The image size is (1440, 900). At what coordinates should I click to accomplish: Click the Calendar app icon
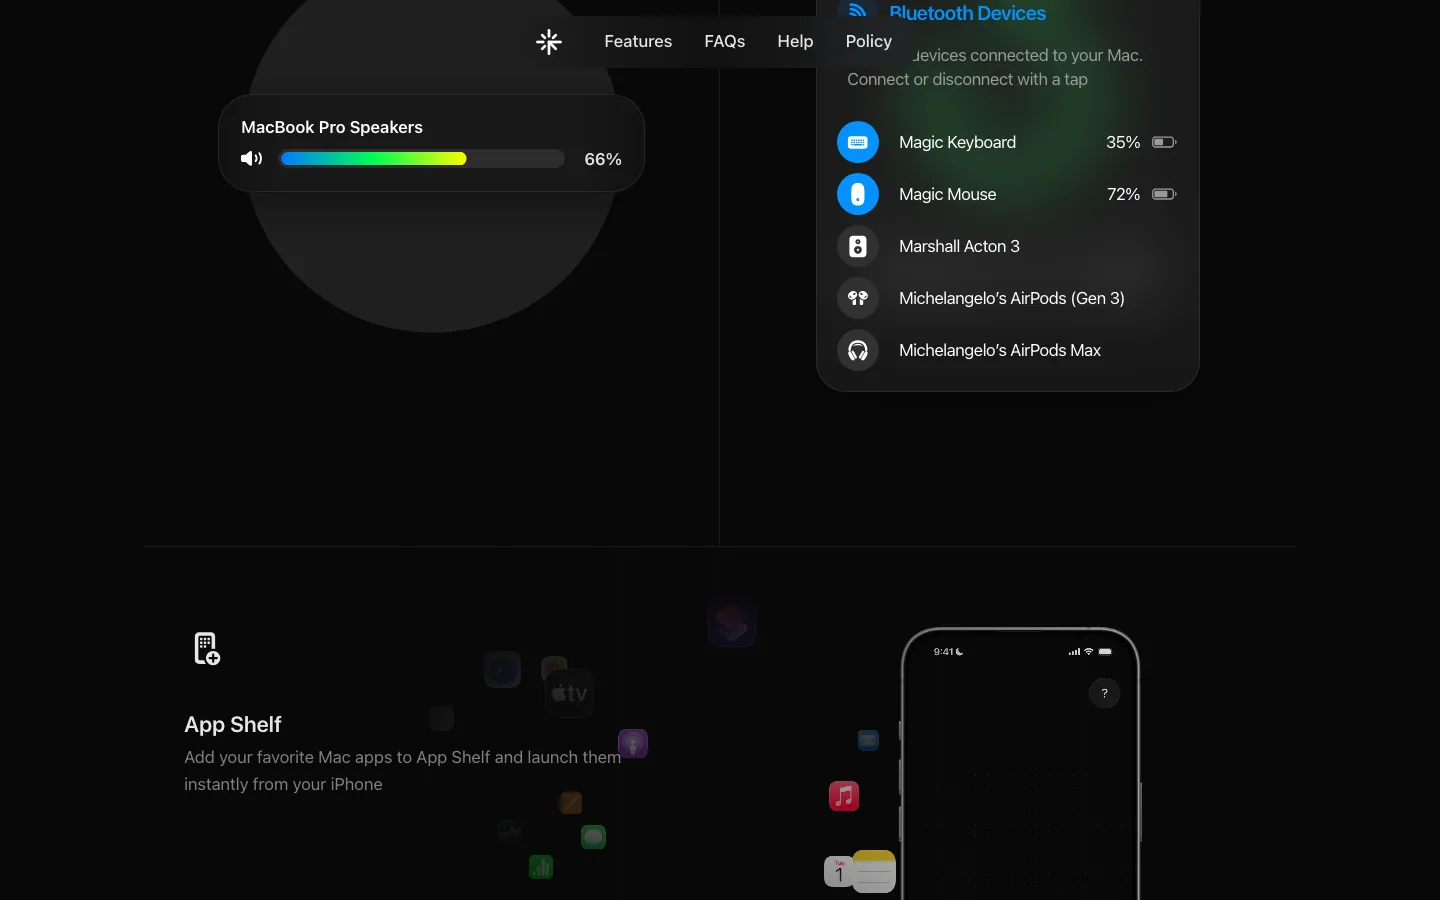pyautogui.click(x=839, y=871)
